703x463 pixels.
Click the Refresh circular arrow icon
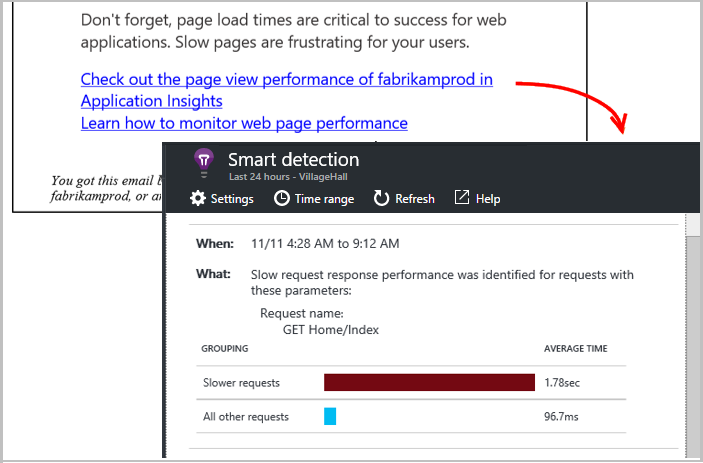pos(381,199)
